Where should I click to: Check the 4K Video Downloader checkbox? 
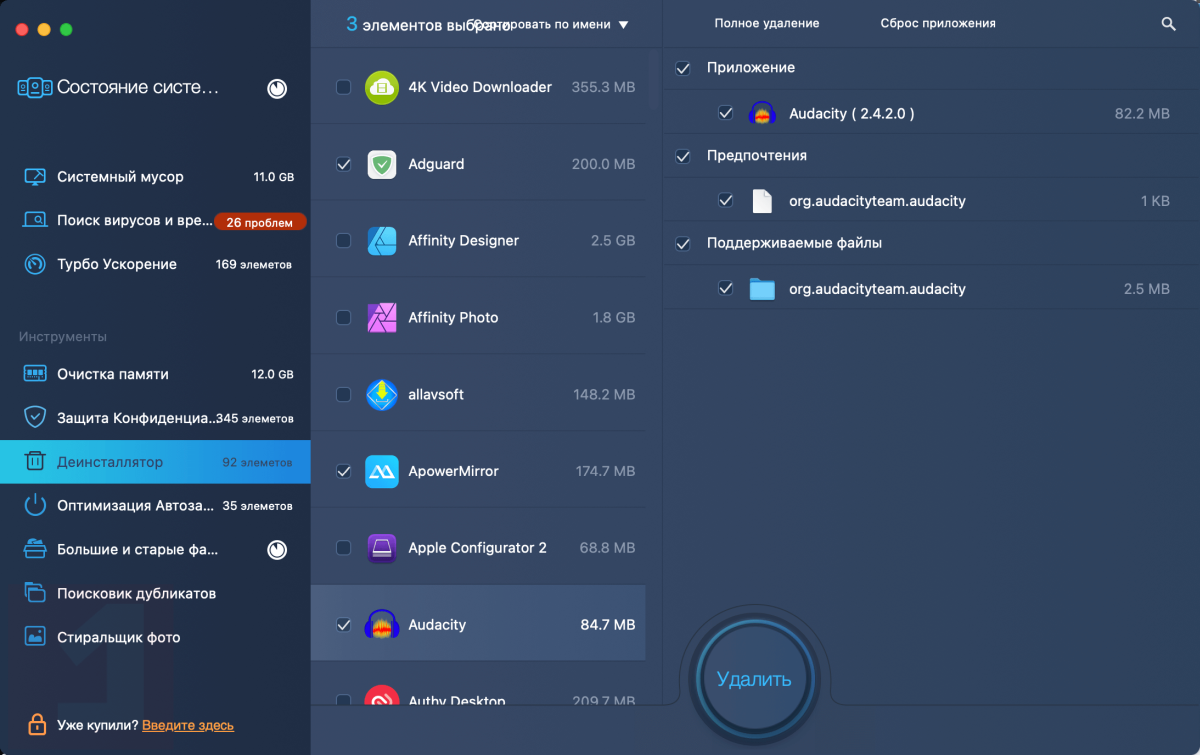344,87
